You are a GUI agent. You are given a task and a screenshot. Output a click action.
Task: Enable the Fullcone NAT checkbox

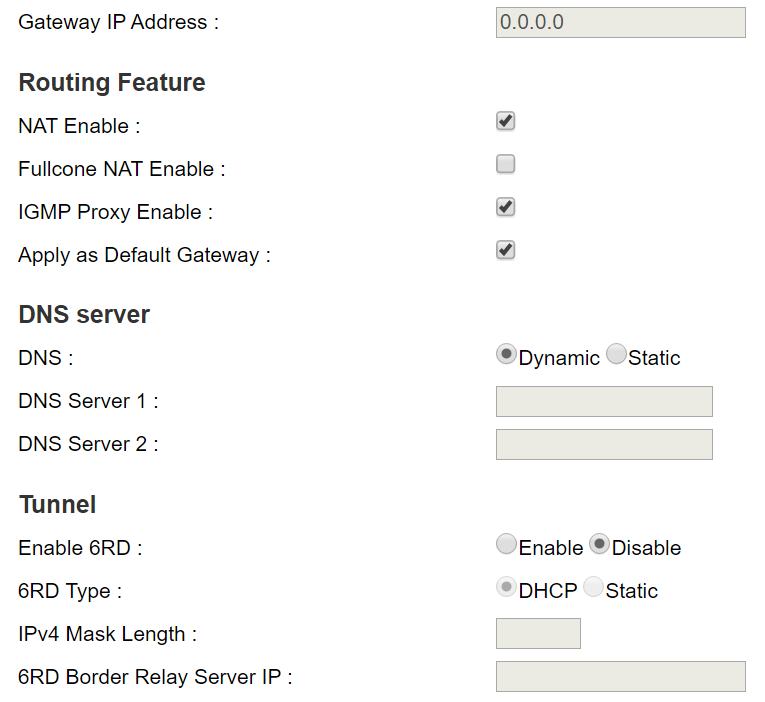pyautogui.click(x=506, y=165)
